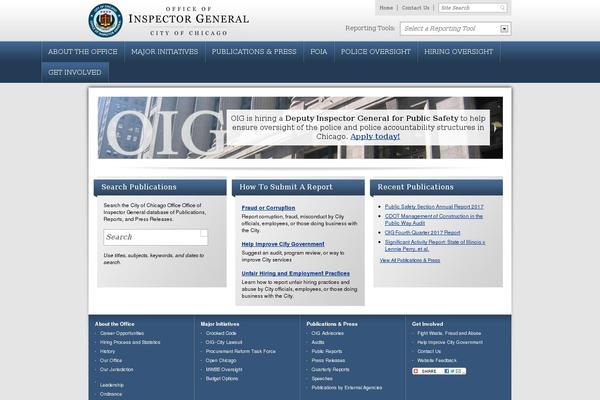Screen dimensions: 600x400
Task: Open the Fraud or Corruption link
Action: click(x=268, y=208)
